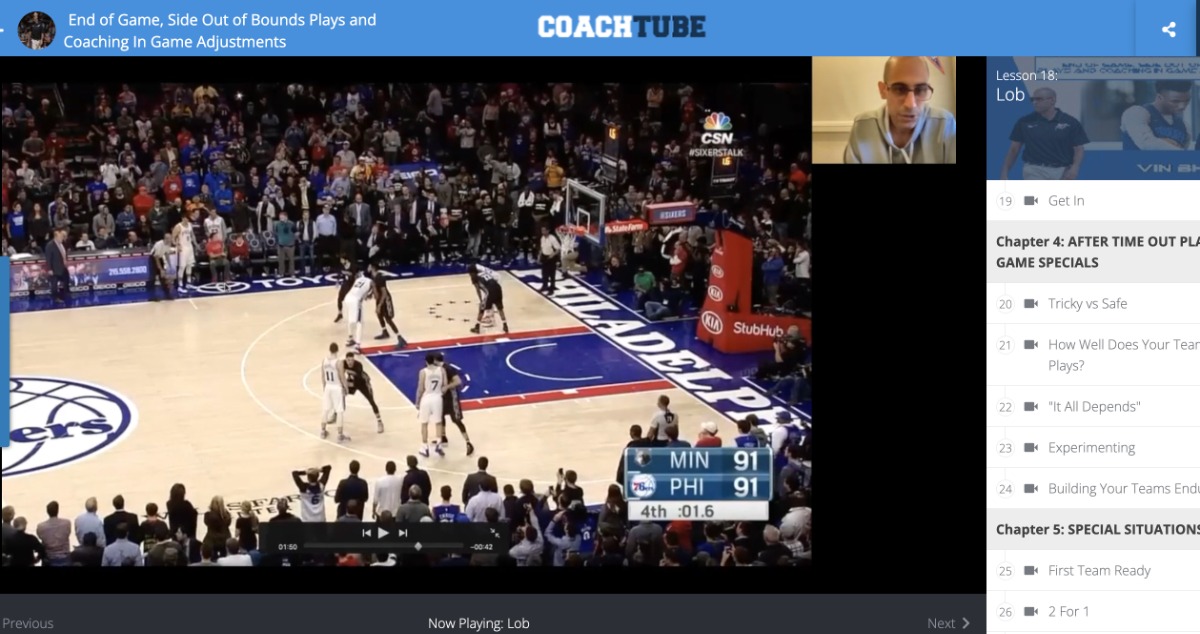Go to the Next lesson

(x=948, y=623)
